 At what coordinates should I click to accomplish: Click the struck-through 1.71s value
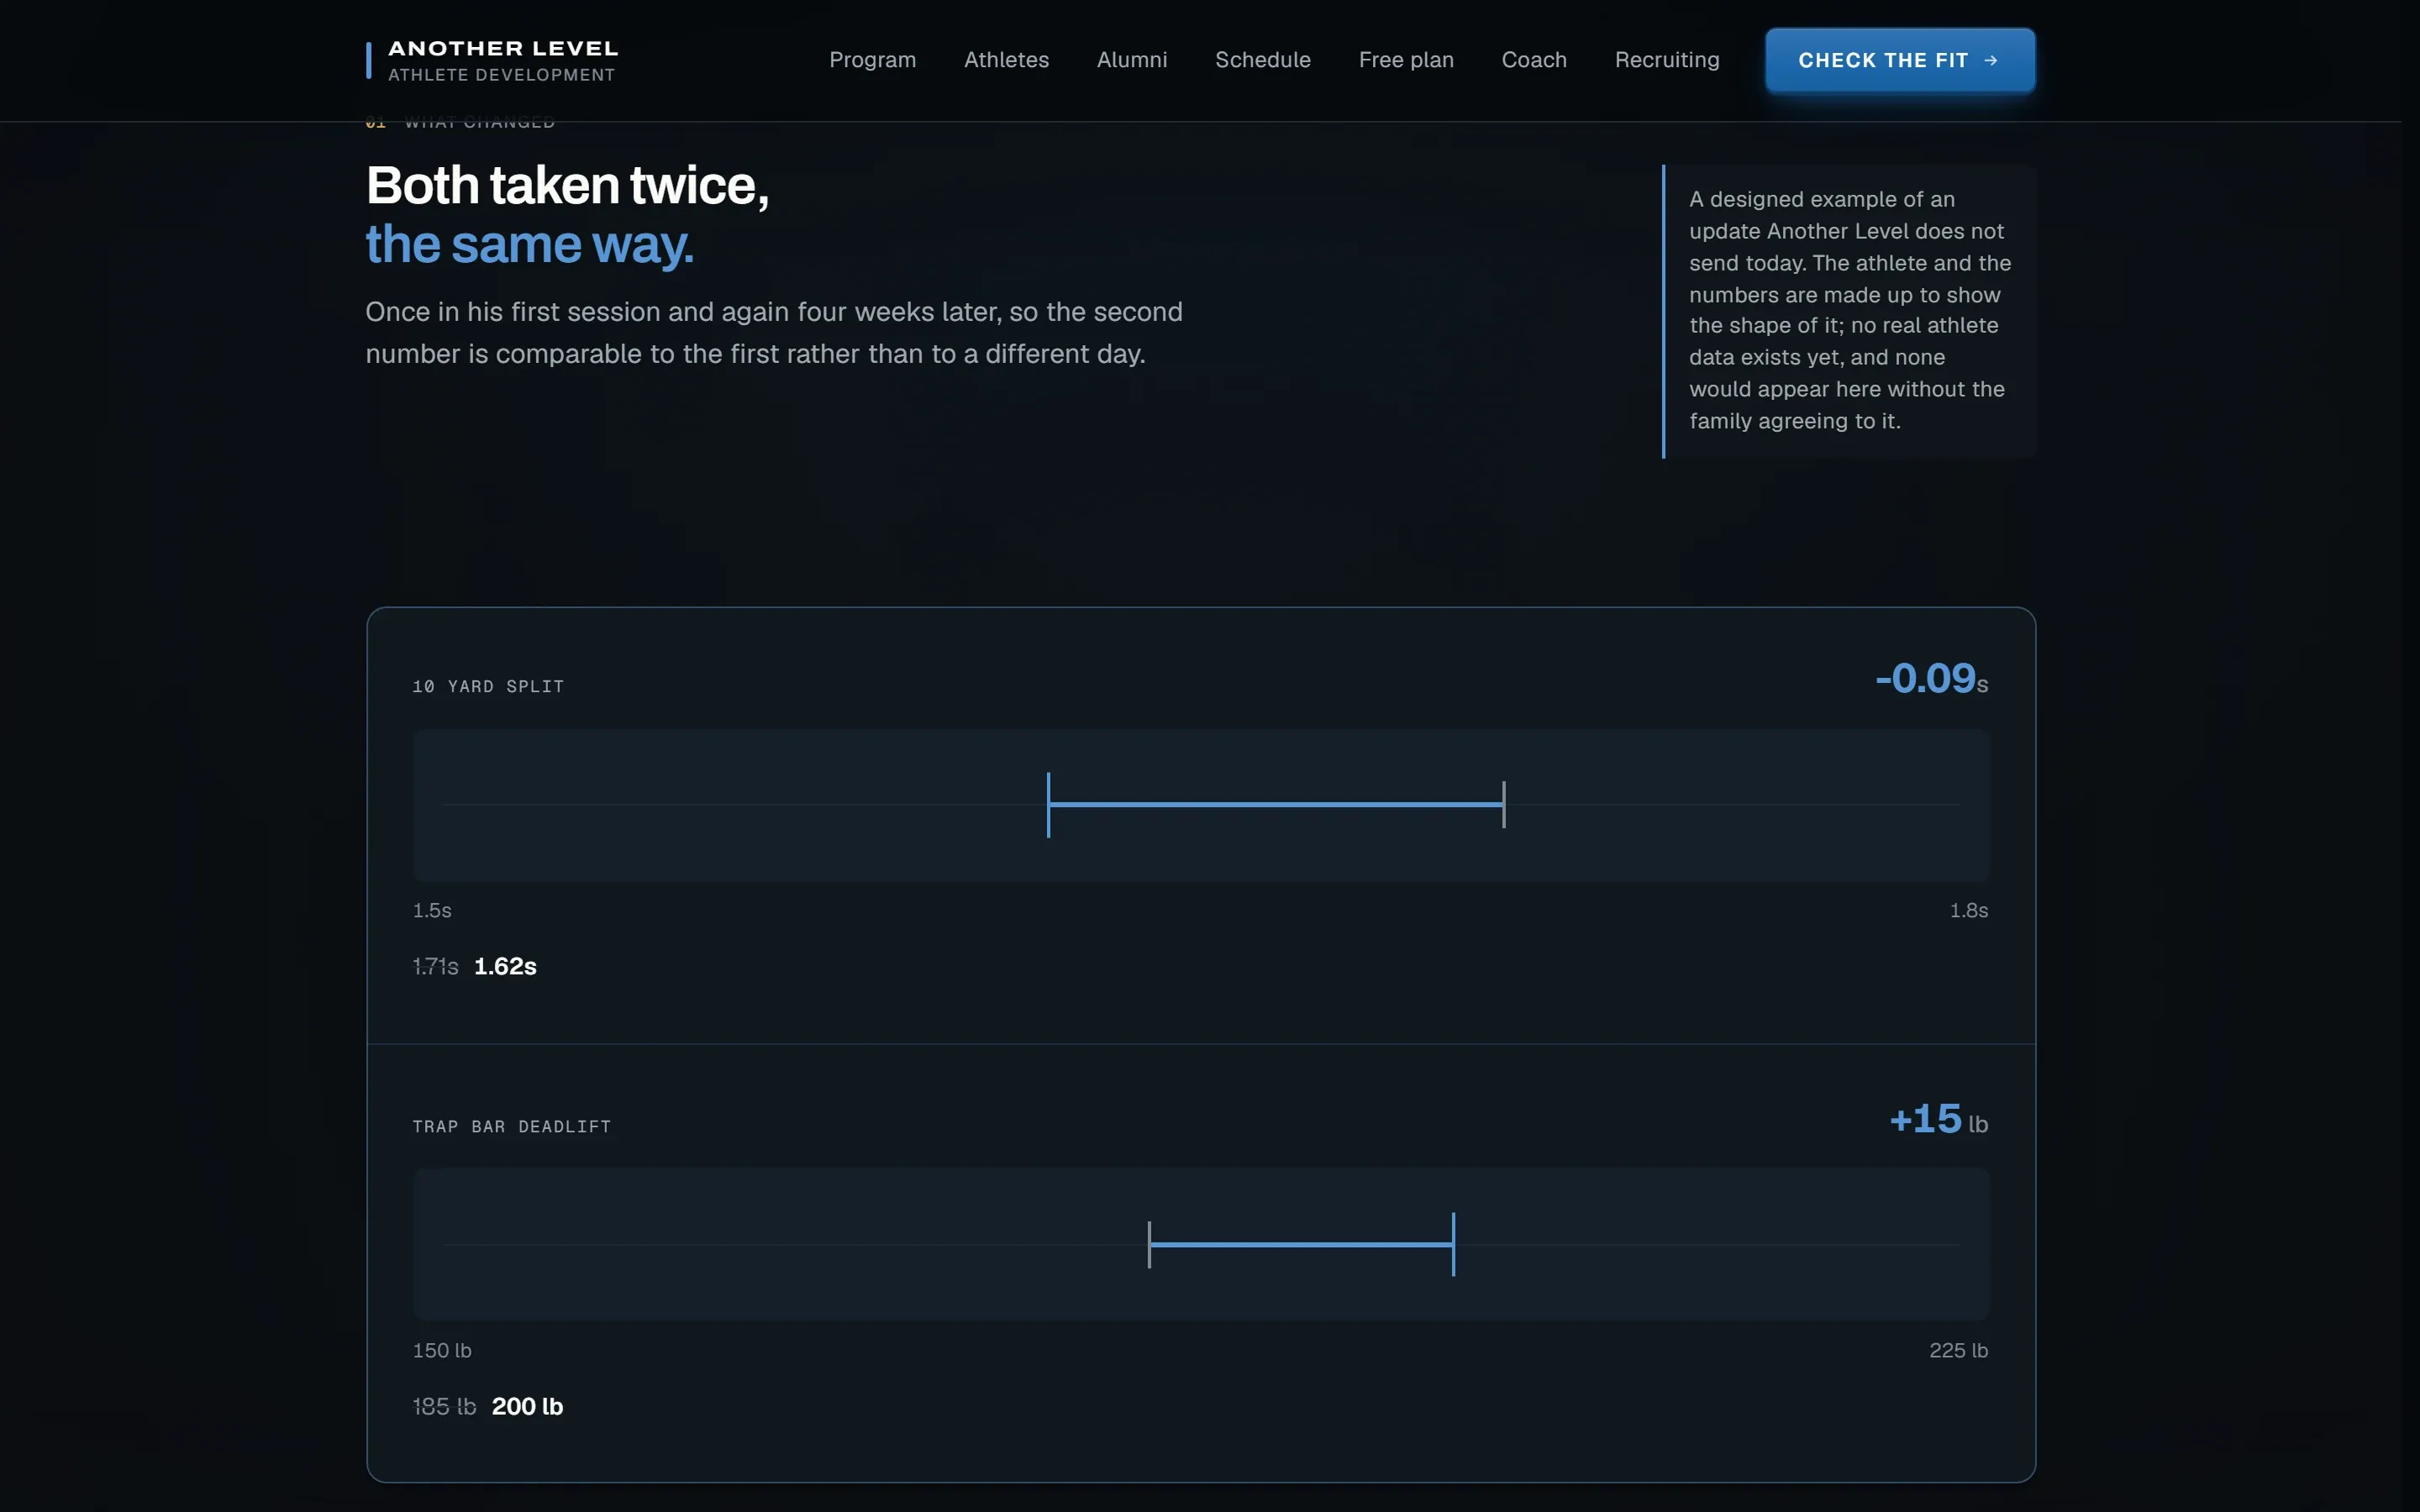tap(435, 966)
